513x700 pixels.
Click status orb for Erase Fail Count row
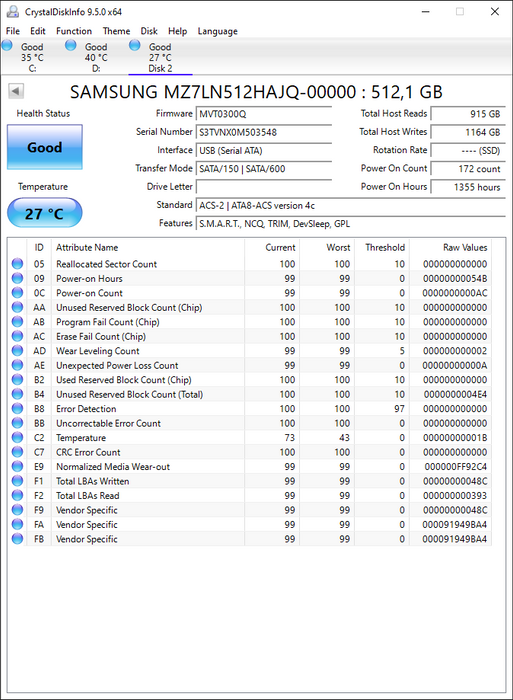(x=17, y=336)
